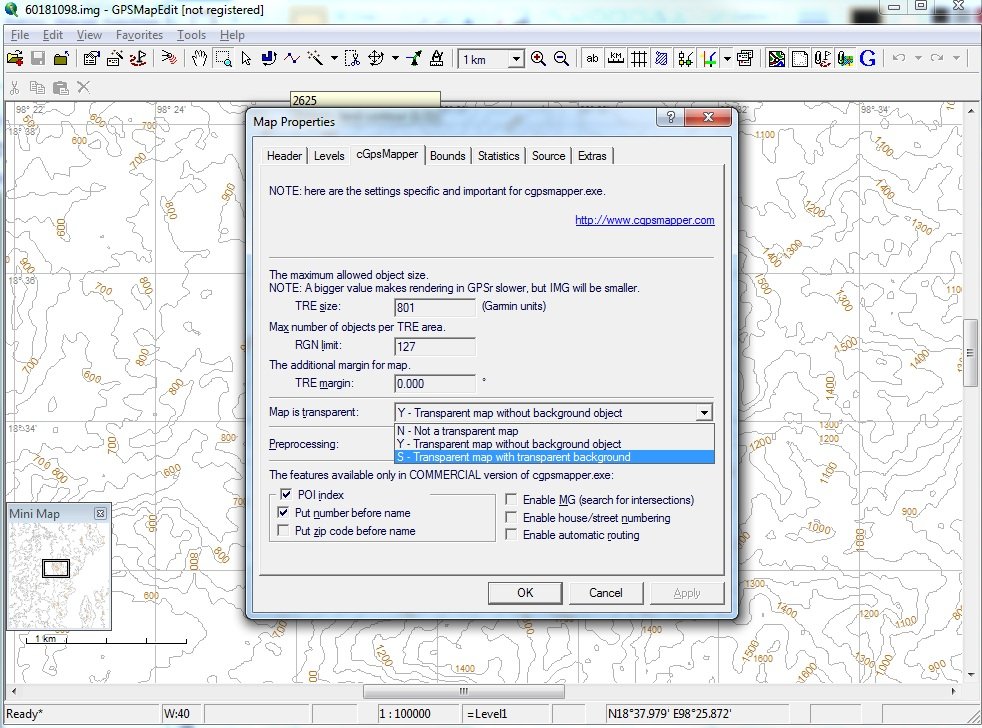Click the RGN limit input field
982x728 pixels.
click(435, 346)
